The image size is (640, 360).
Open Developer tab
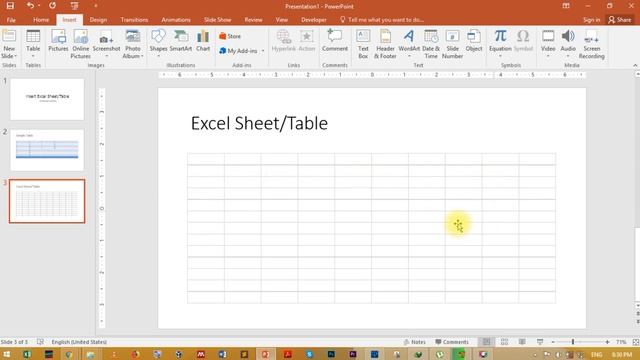coord(313,20)
